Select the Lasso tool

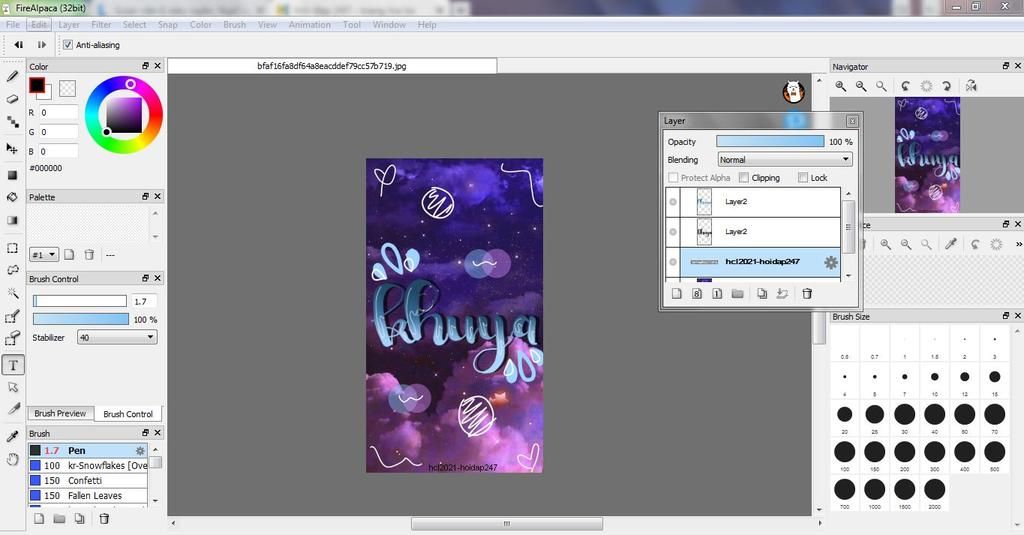point(12,270)
